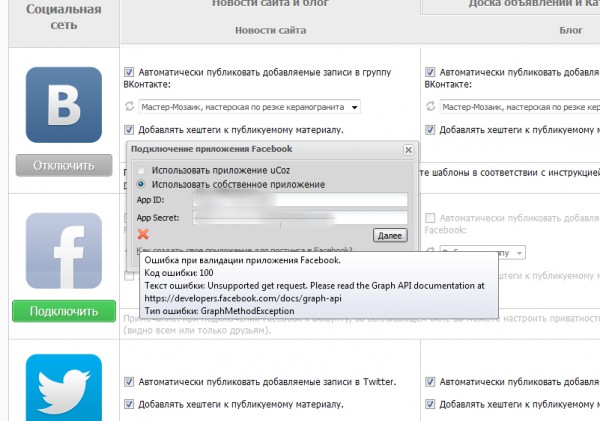This screenshot has height=421, width=600.
Task: Open Facebook group dropdown in Блог column
Action: [483, 253]
